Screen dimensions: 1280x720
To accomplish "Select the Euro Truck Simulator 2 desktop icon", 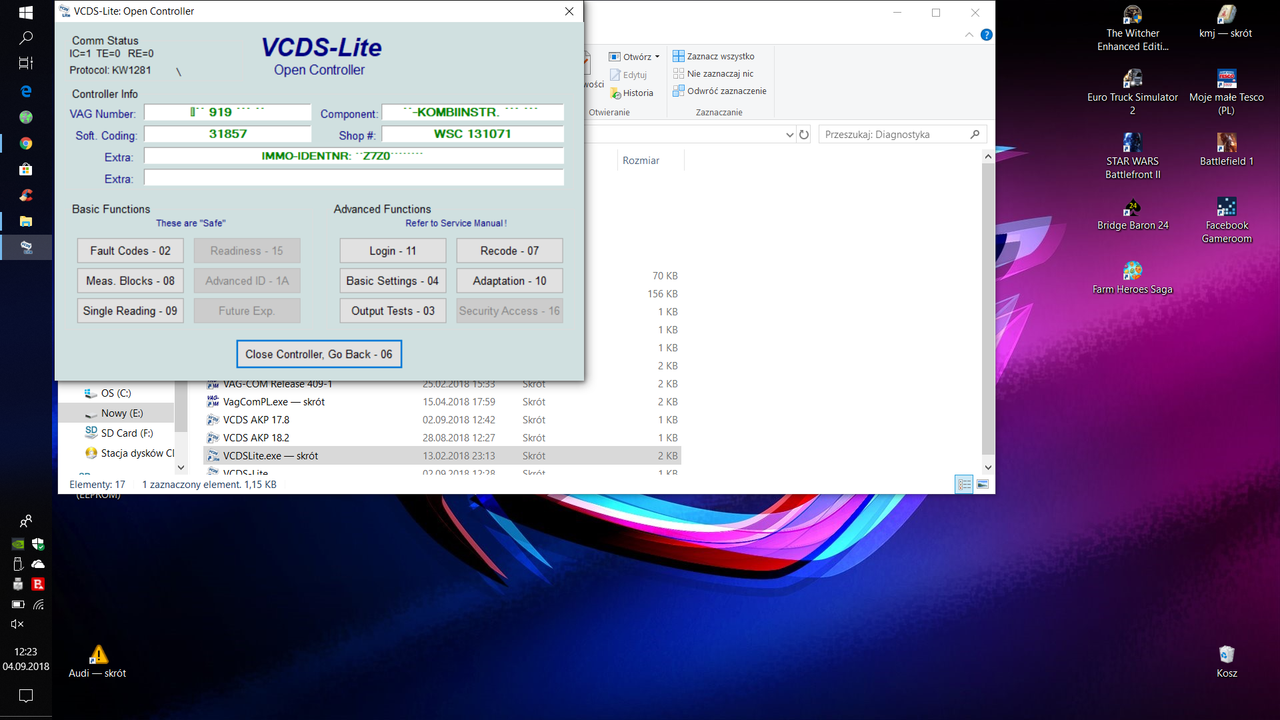I will click(x=1132, y=92).
